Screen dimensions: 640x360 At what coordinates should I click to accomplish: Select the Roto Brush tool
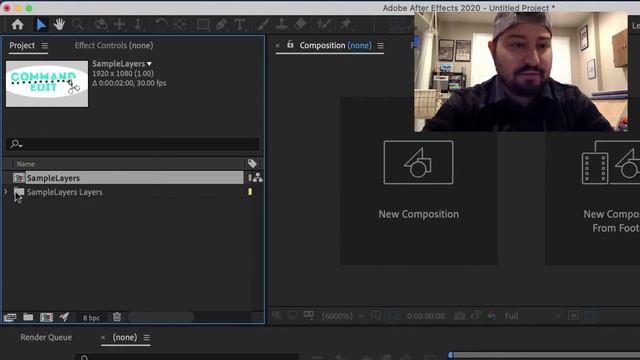(324, 25)
